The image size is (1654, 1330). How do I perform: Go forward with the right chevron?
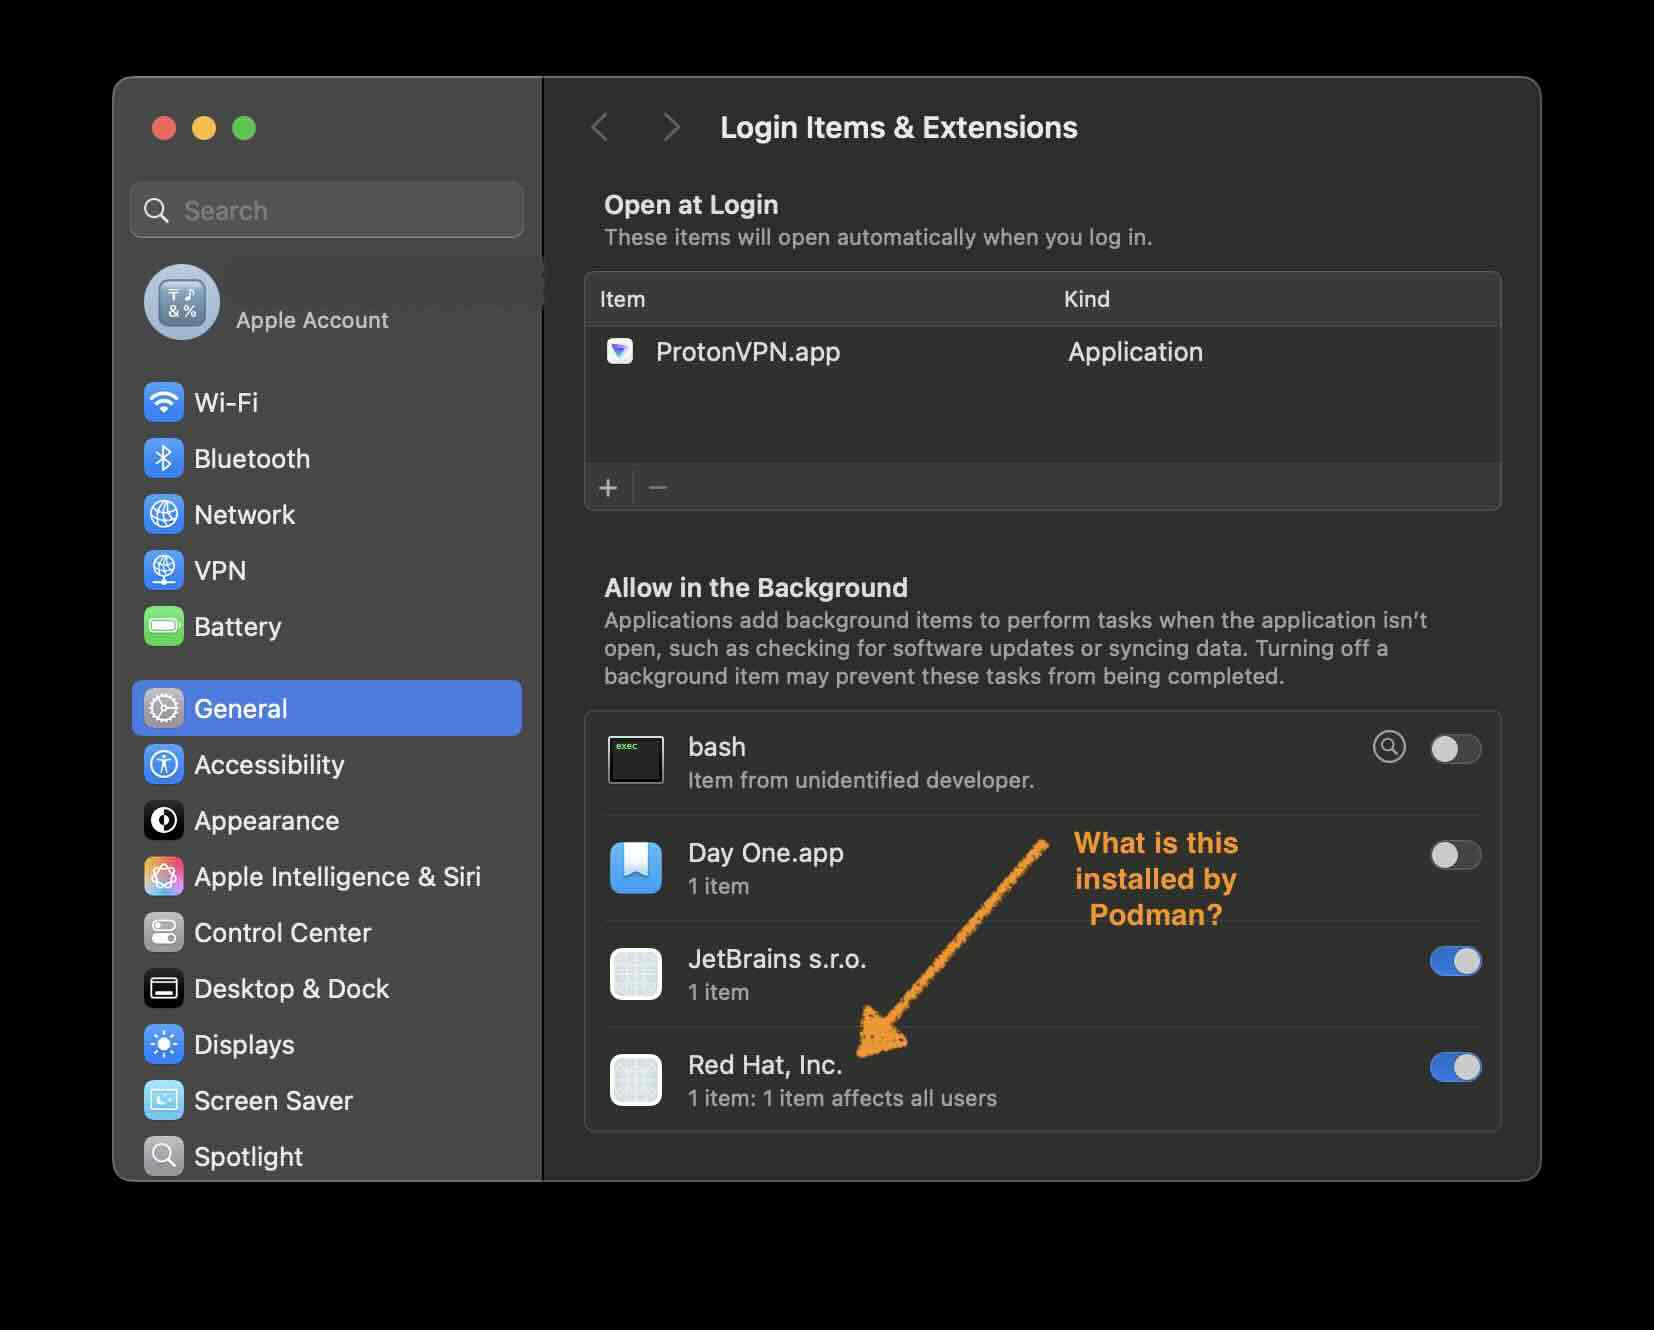coord(672,127)
